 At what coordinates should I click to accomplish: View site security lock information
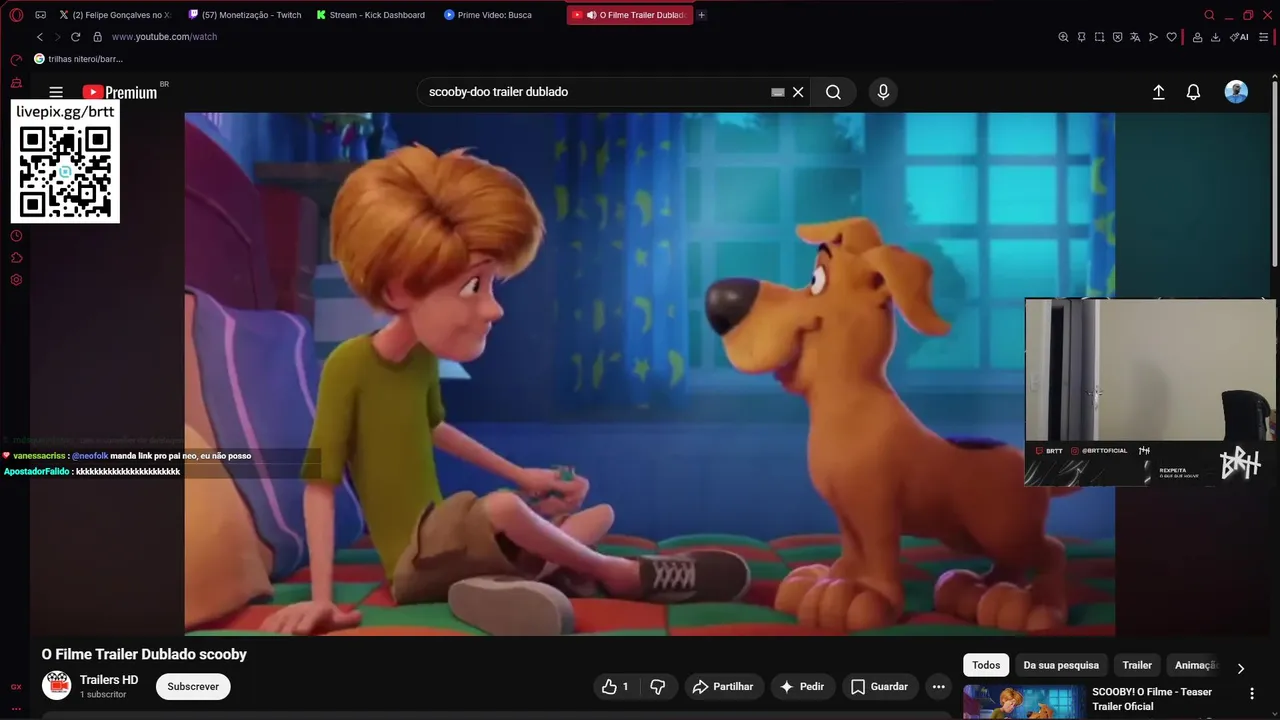click(x=97, y=37)
